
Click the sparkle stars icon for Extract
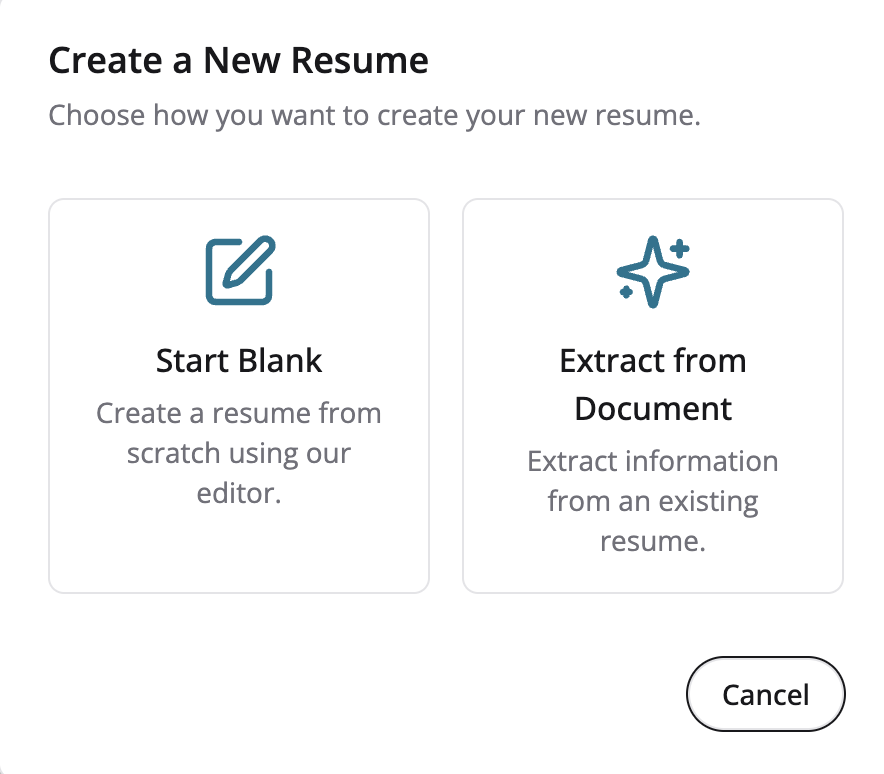[x=653, y=270]
